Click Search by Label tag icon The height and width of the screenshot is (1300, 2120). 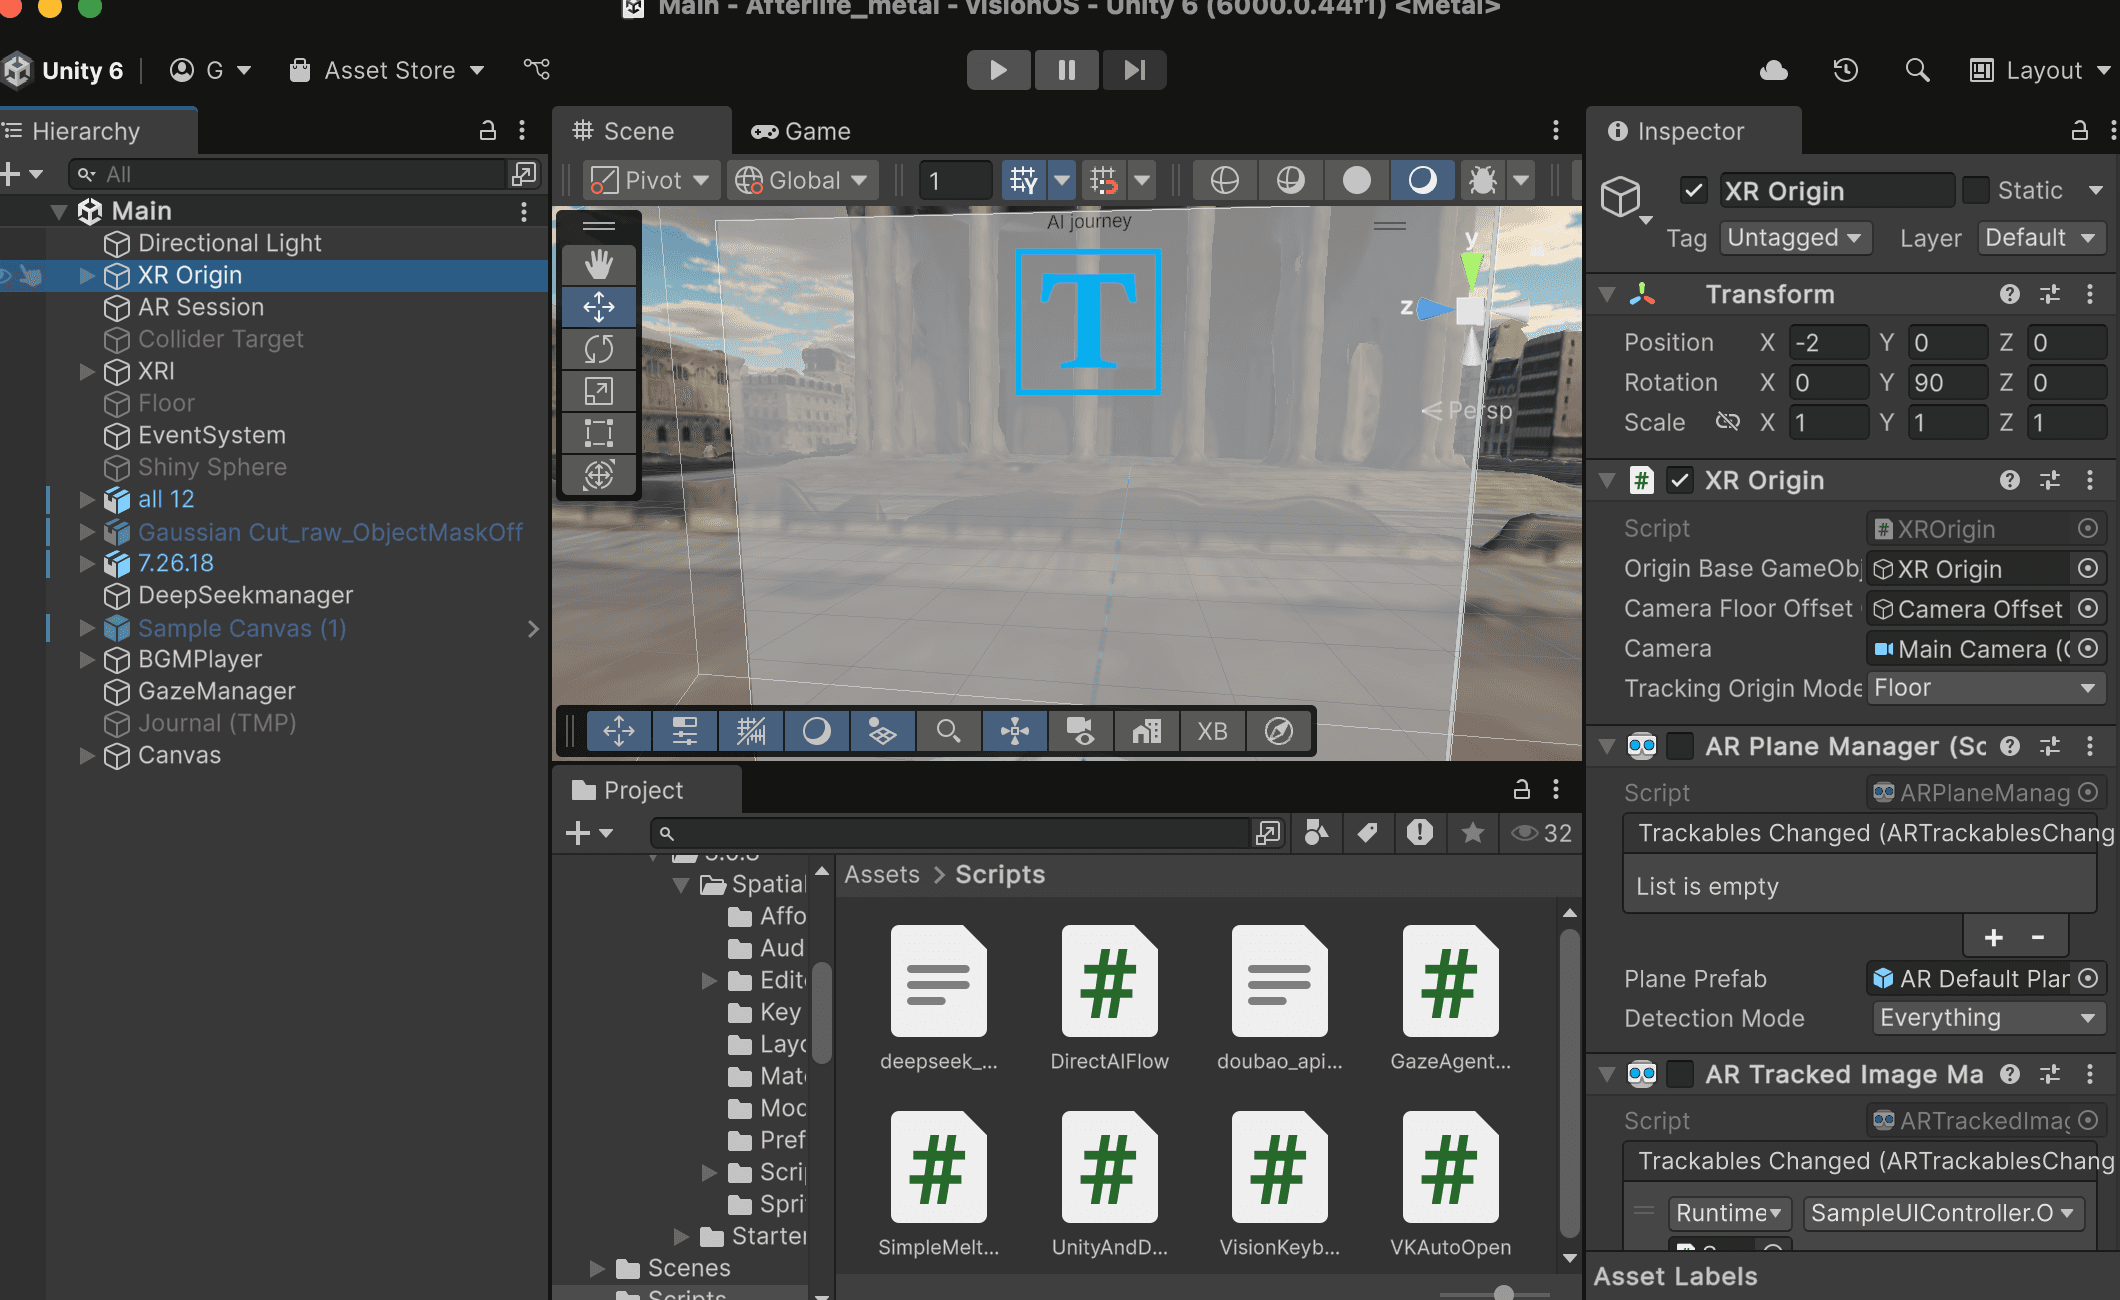point(1368,833)
